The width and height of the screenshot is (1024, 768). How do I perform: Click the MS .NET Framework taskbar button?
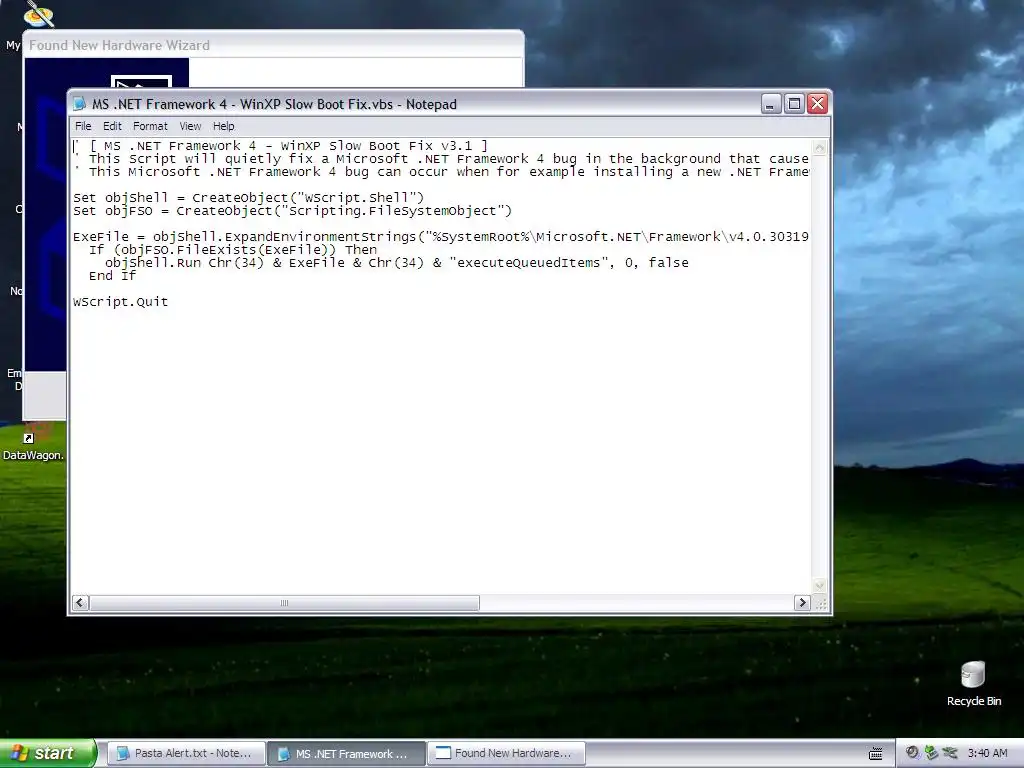[346, 754]
